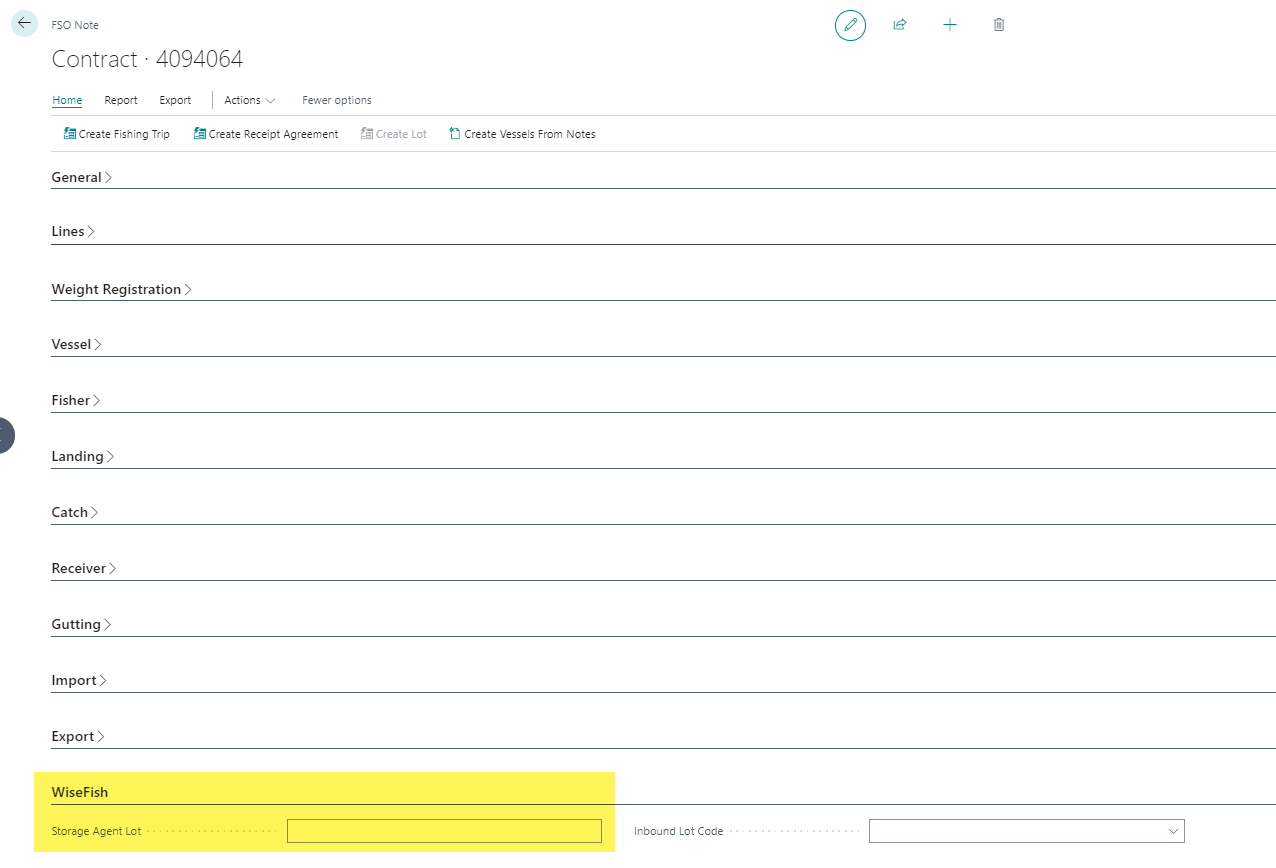1276x868 pixels.
Task: Open the Actions dropdown menu
Action: [x=249, y=100]
